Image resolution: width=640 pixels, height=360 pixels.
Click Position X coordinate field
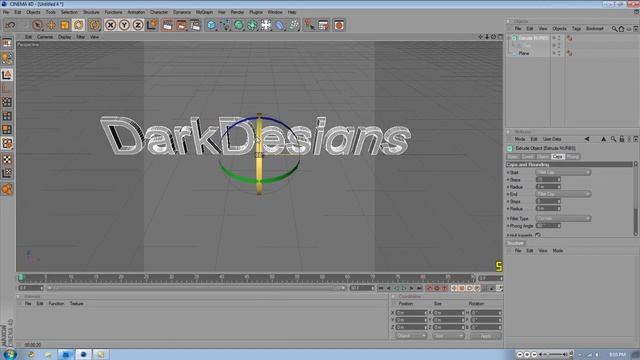click(411, 313)
